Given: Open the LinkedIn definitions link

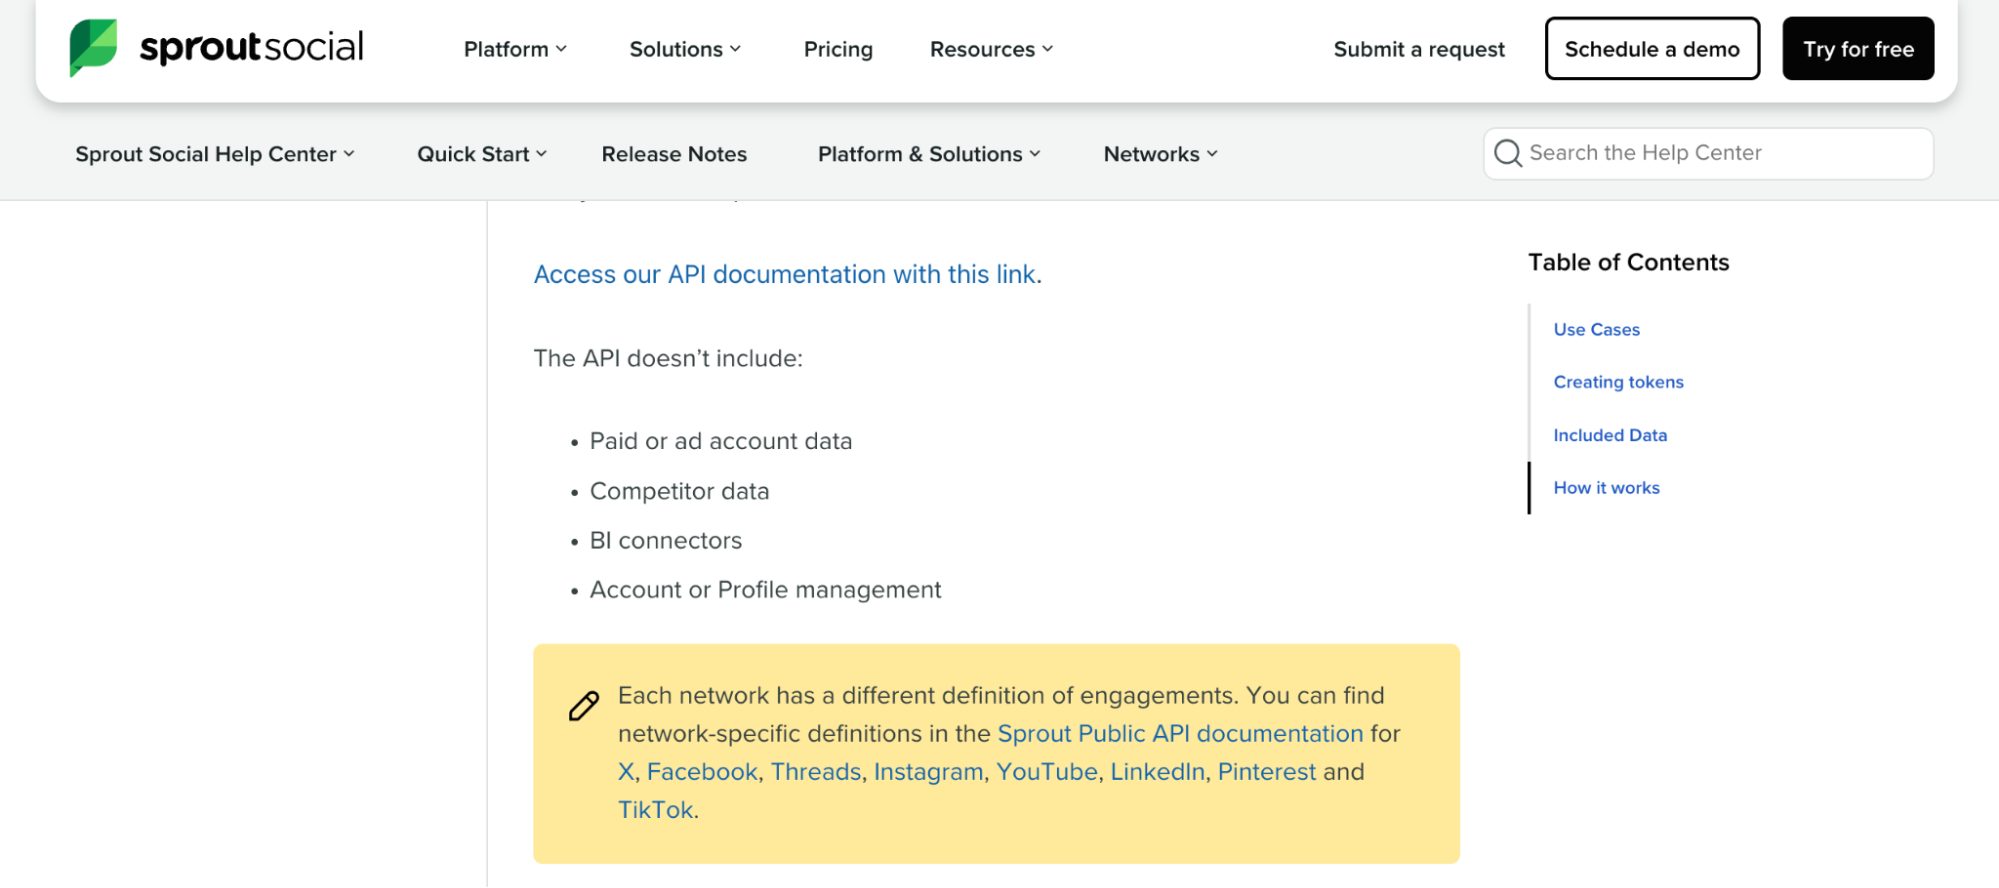Looking at the screenshot, I should tap(1157, 771).
